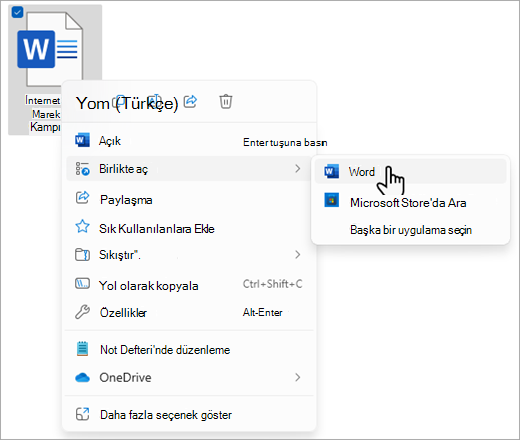Select Sık Kullanılanlara Ekle

189,229
